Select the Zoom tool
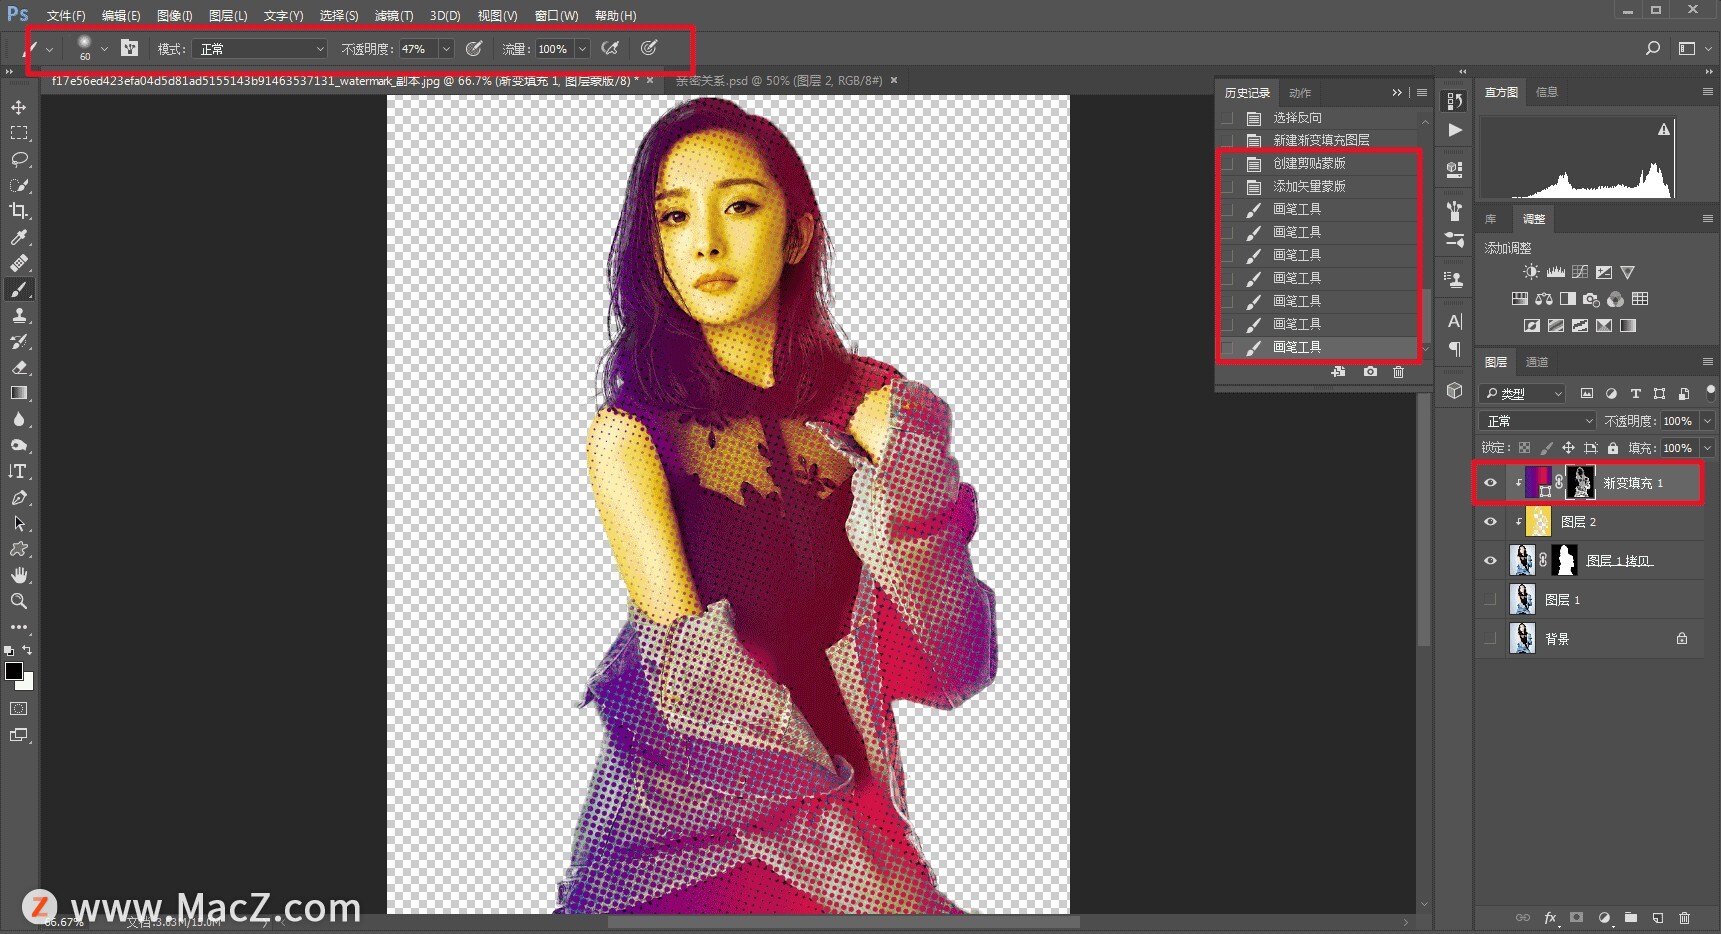 [19, 601]
